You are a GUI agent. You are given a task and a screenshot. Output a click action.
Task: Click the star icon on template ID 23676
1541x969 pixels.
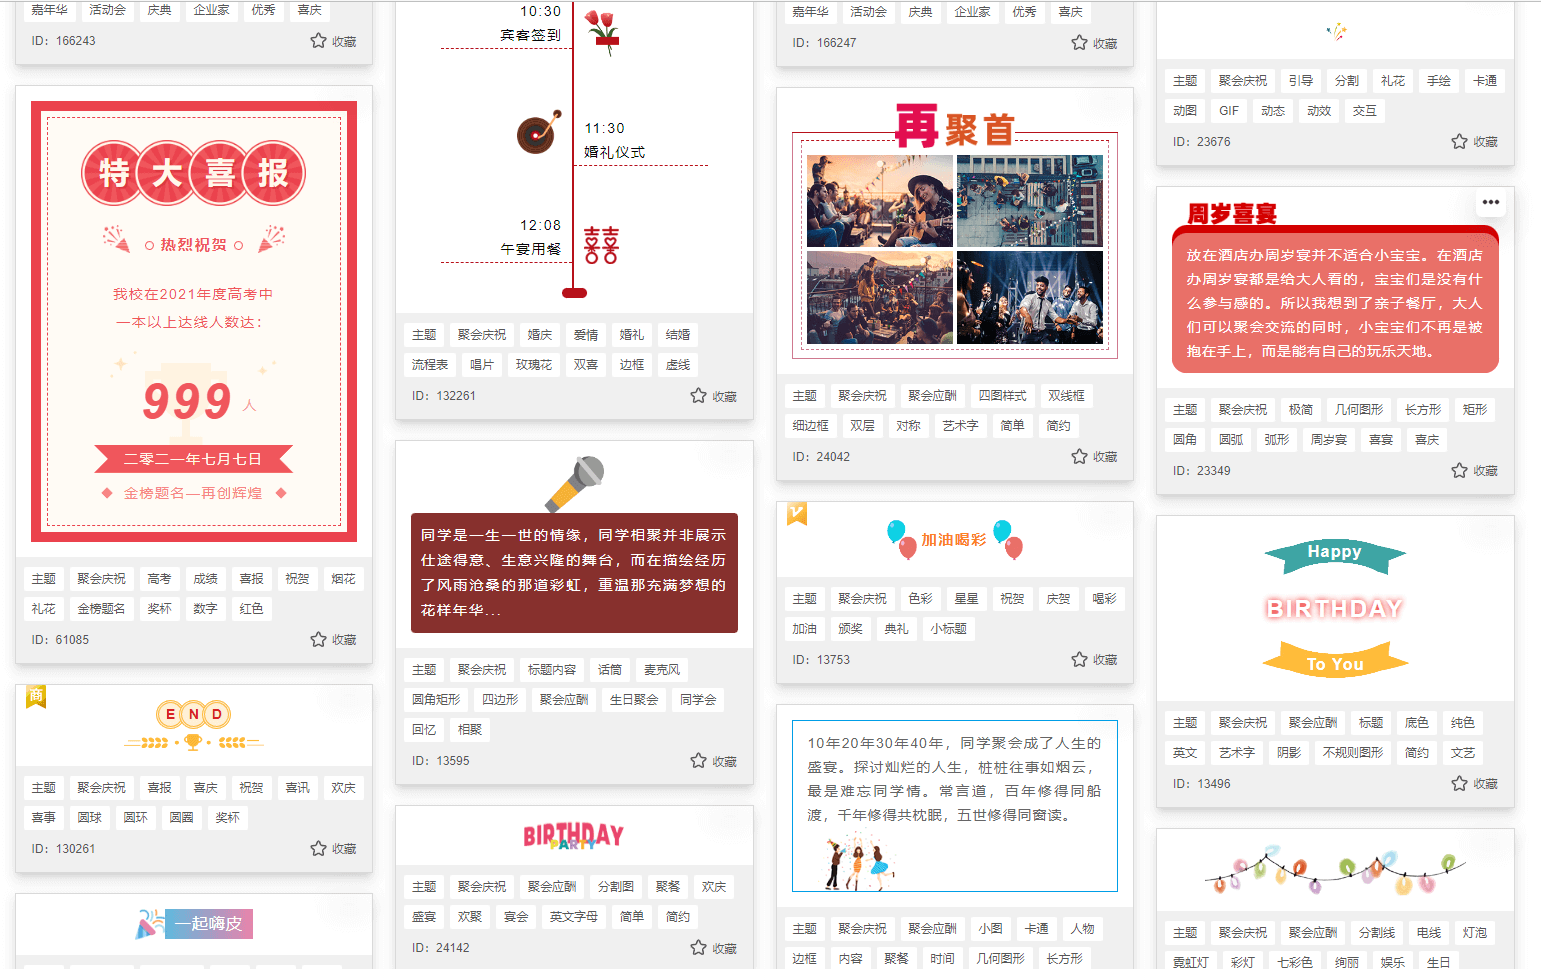pos(1459,141)
